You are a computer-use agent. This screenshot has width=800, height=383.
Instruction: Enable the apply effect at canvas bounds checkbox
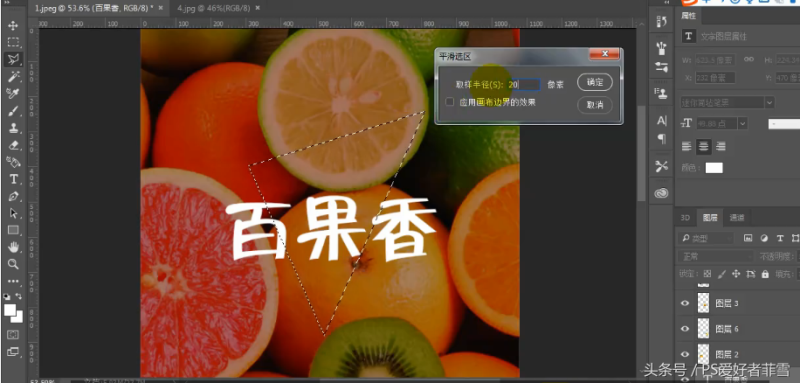(449, 102)
